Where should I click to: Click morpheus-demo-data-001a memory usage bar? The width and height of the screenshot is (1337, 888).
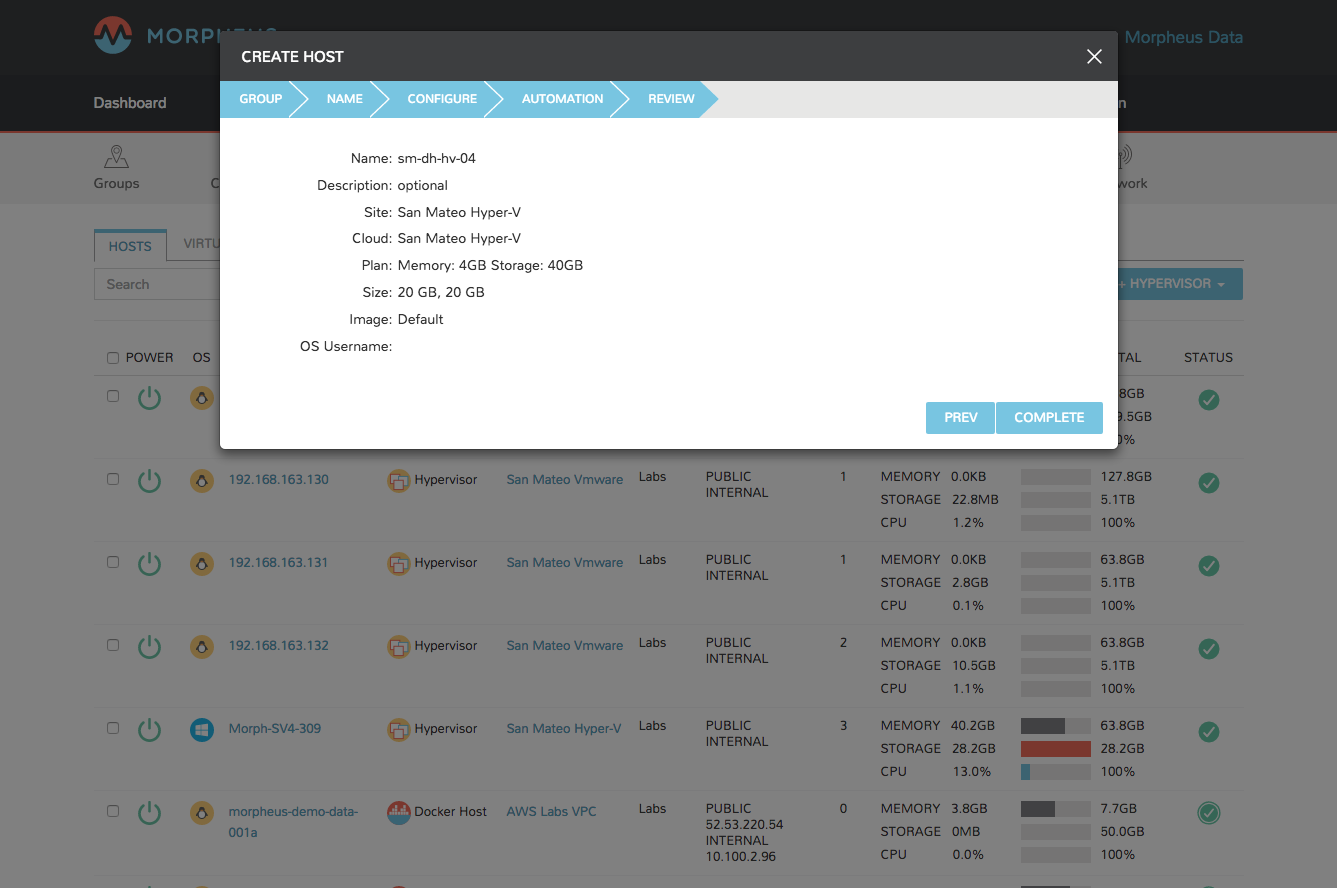tap(1055, 809)
